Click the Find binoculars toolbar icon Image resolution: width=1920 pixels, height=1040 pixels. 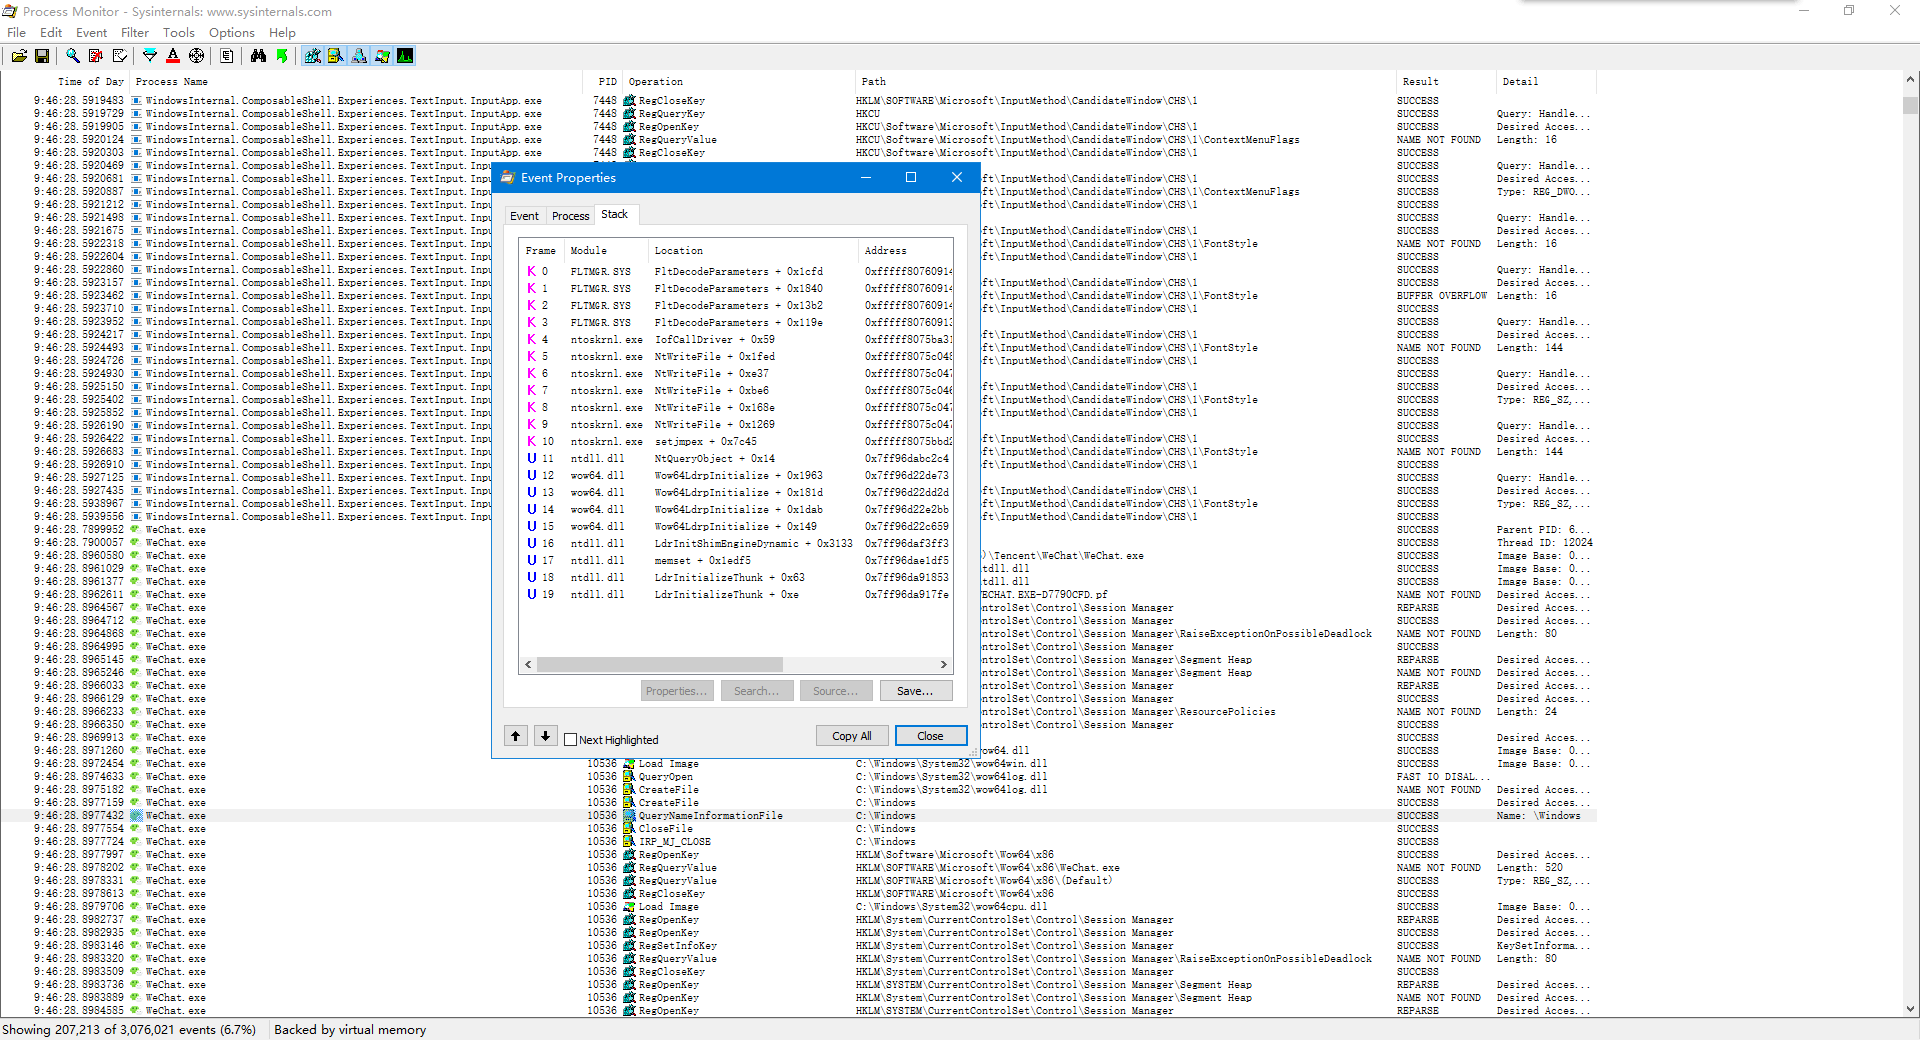tap(258, 56)
